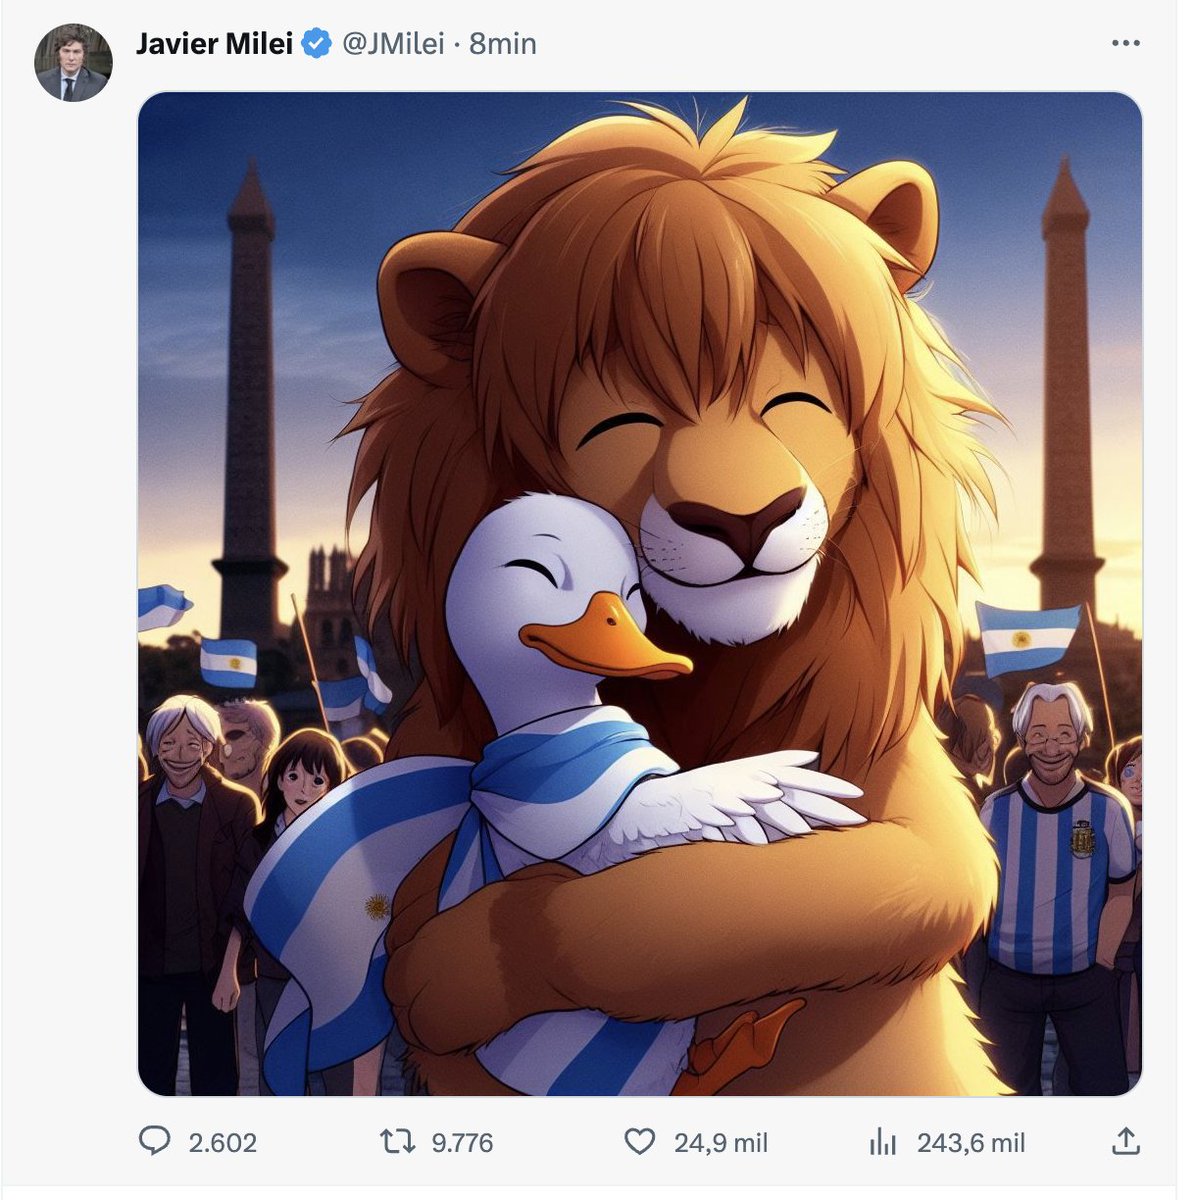Click the 9.776 reposts count

click(462, 1142)
